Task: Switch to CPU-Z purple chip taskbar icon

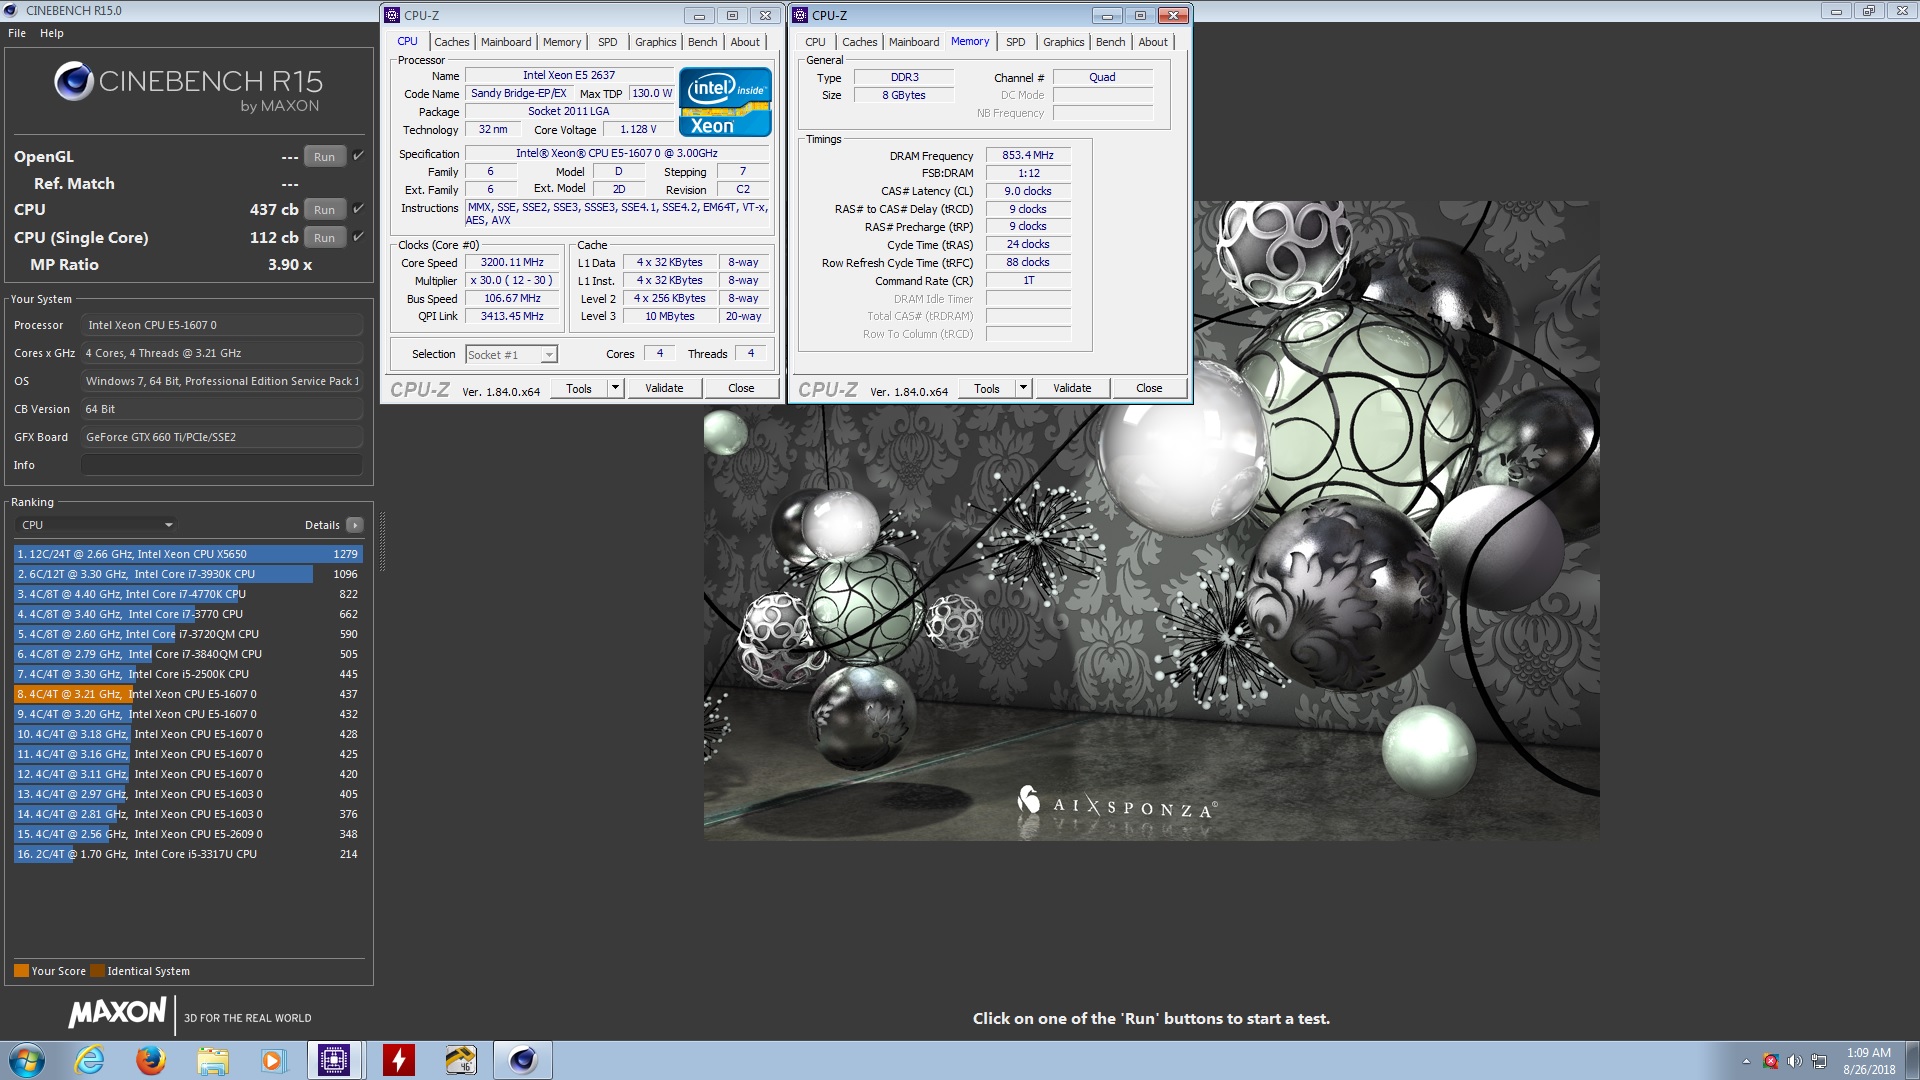Action: (x=334, y=1060)
